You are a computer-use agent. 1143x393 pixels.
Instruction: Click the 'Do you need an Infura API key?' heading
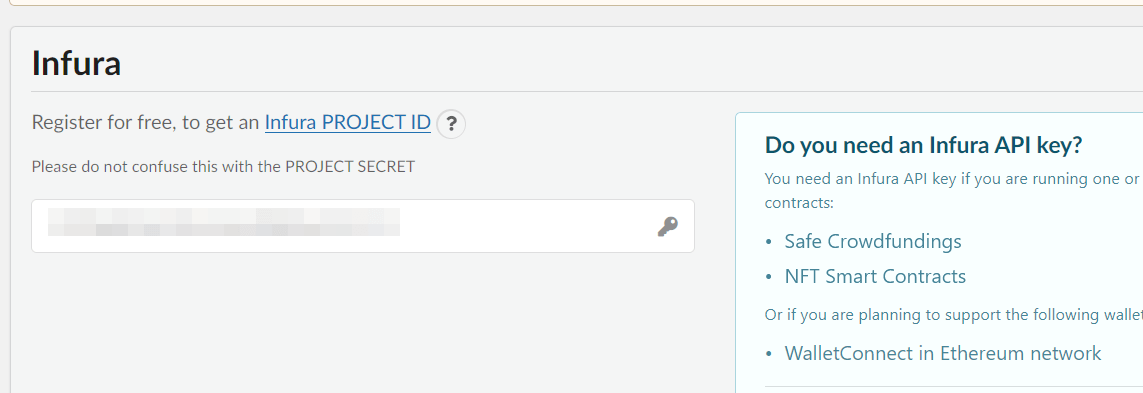(x=924, y=145)
